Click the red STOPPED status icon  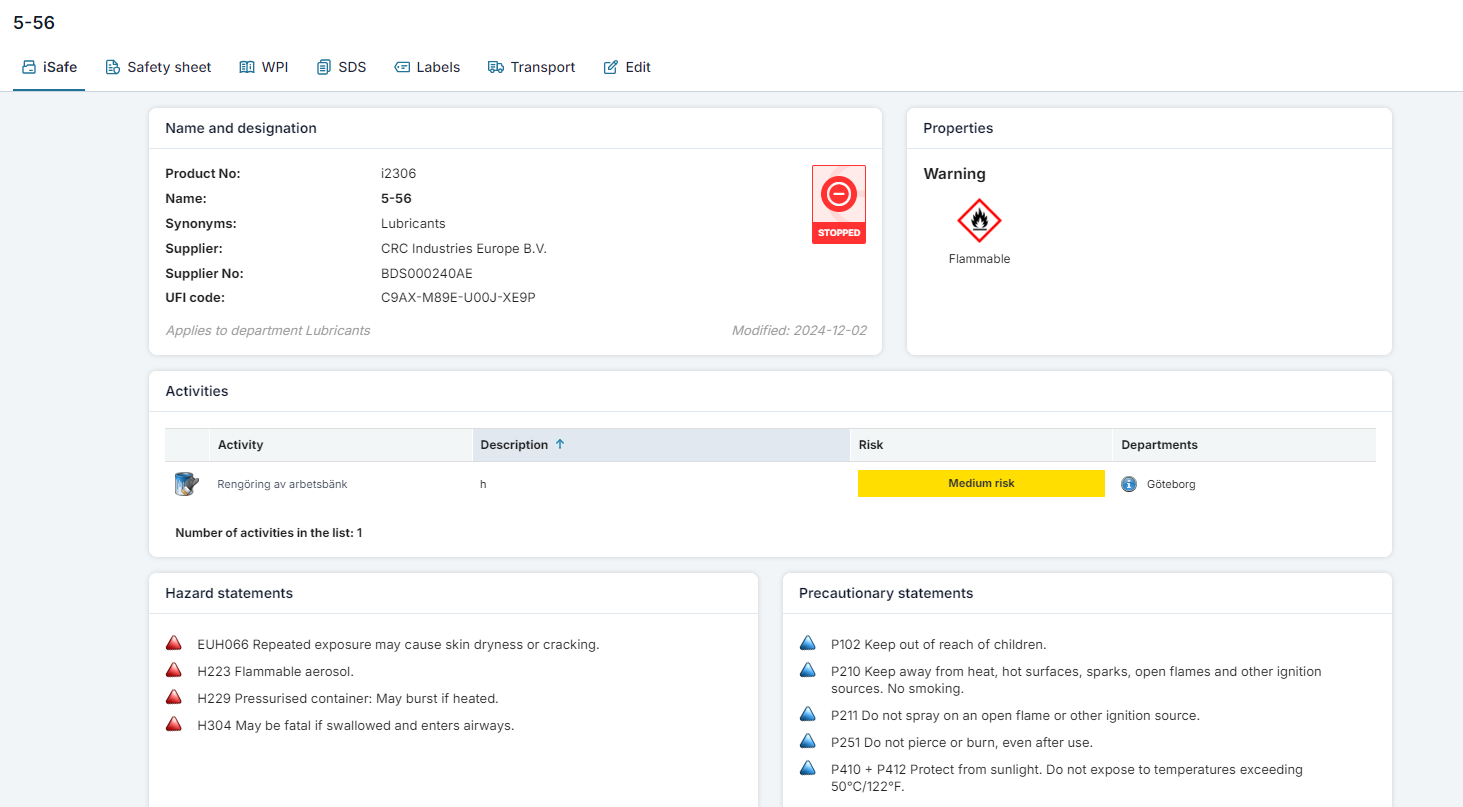point(839,204)
